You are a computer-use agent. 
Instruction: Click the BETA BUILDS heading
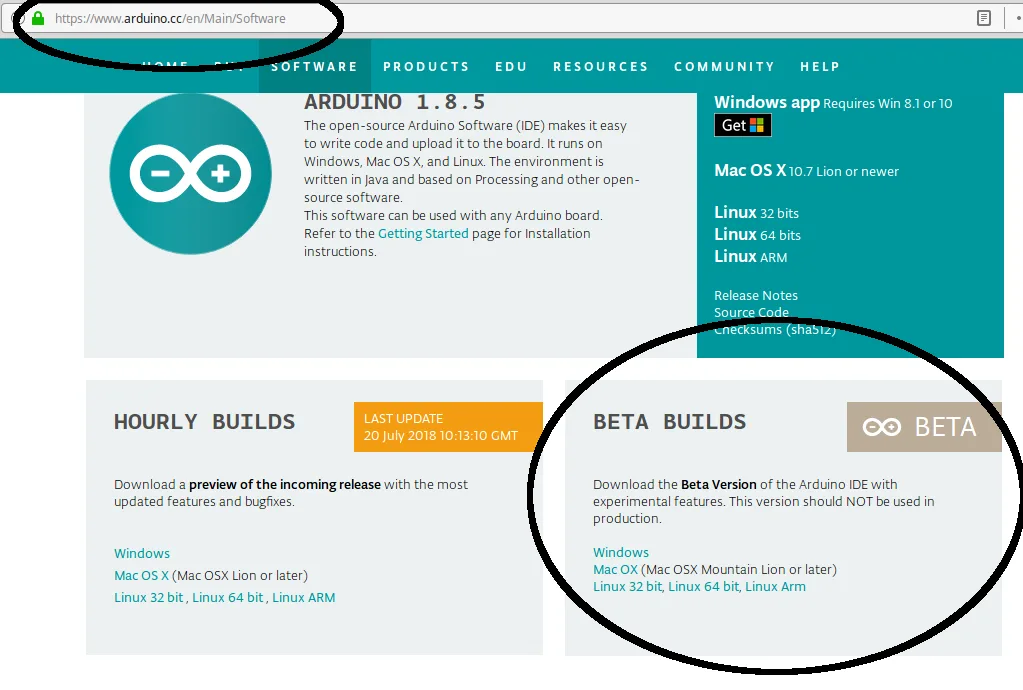pos(669,422)
